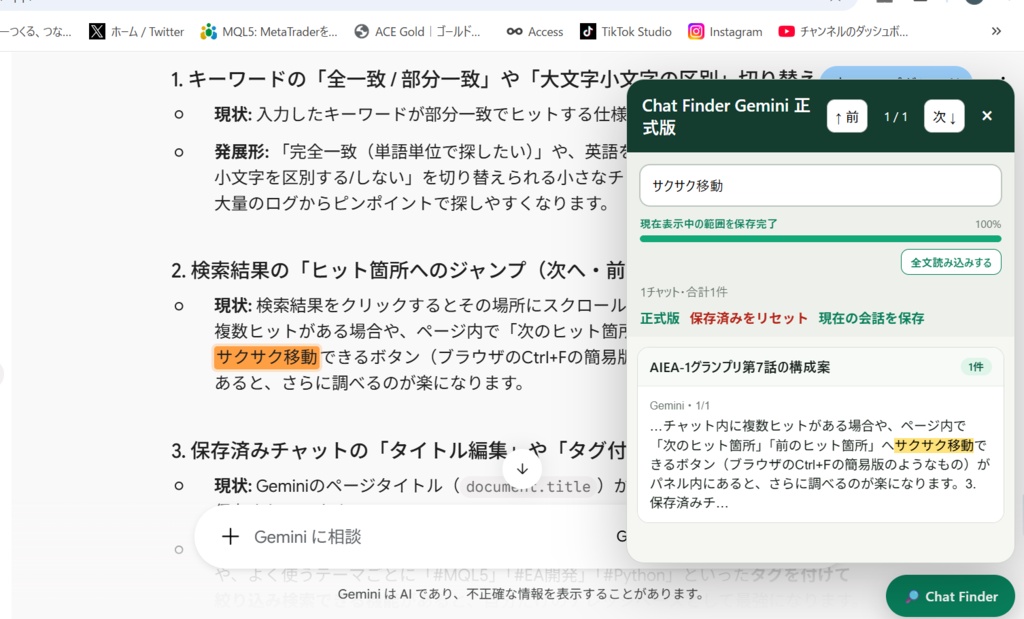Open the YouTube チャンネルのダッシュボード bookmark
Screen dimensions: 1024x619
point(843,31)
